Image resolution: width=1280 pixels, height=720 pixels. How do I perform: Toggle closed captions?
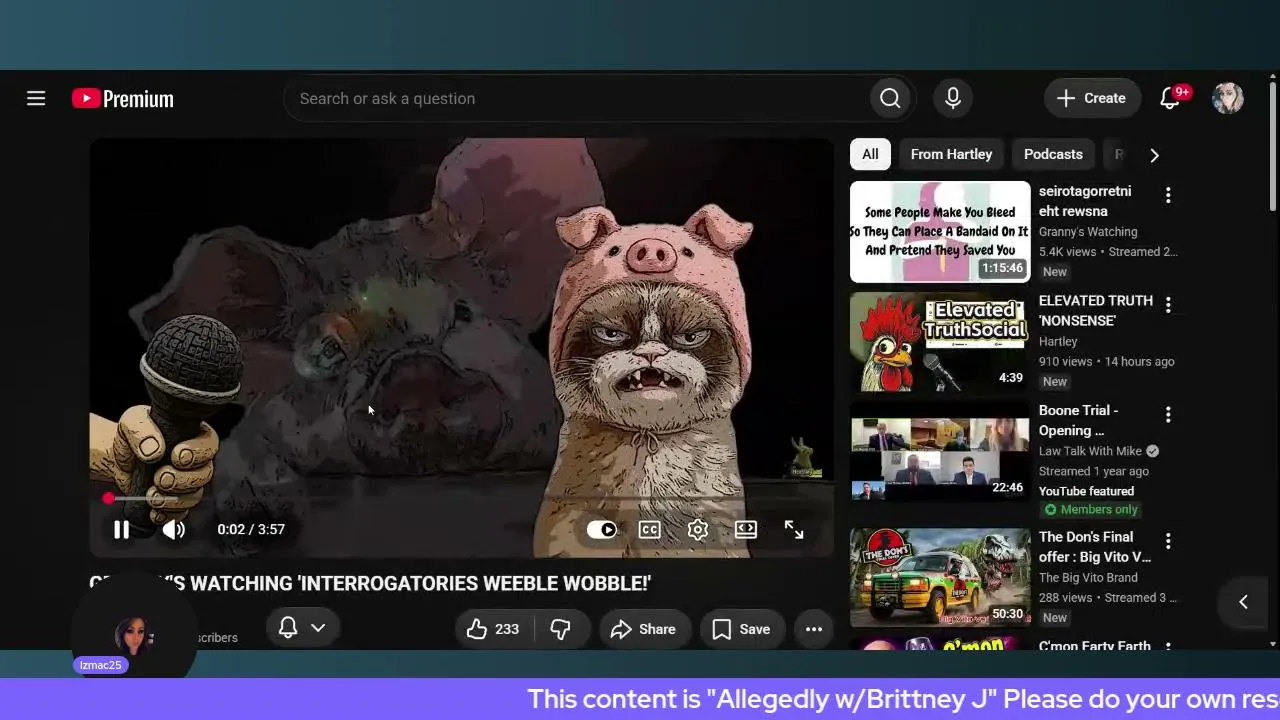tap(650, 529)
